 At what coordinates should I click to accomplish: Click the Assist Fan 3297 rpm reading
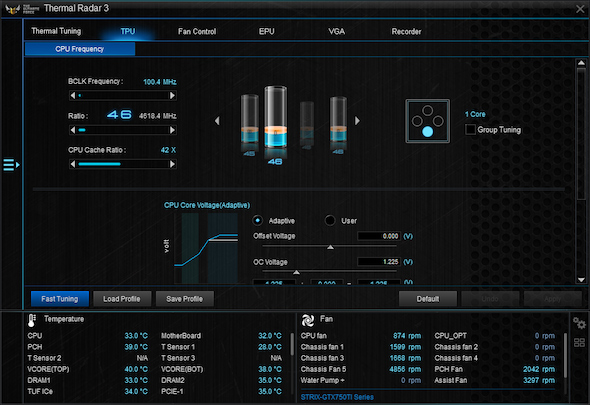tap(539, 380)
